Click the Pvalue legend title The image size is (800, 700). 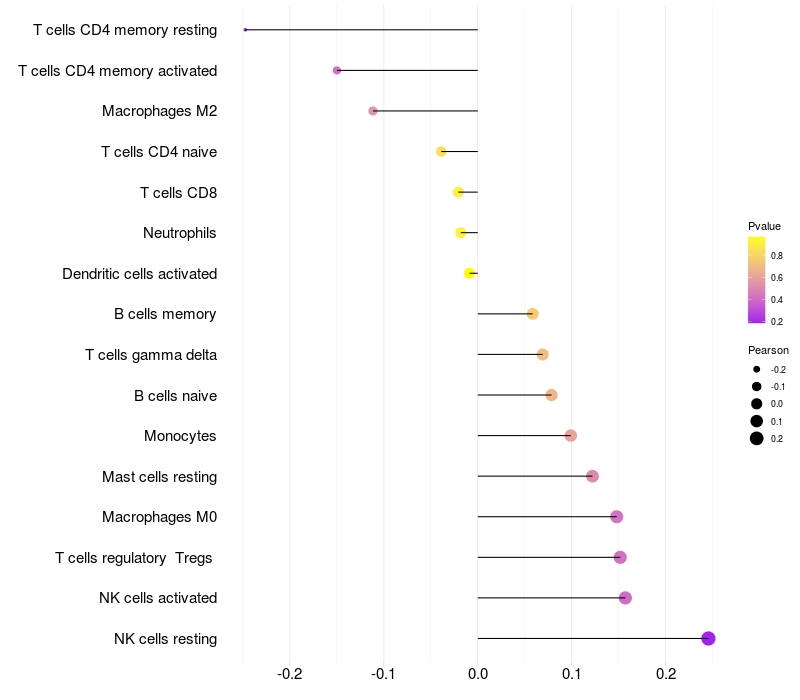tap(764, 226)
